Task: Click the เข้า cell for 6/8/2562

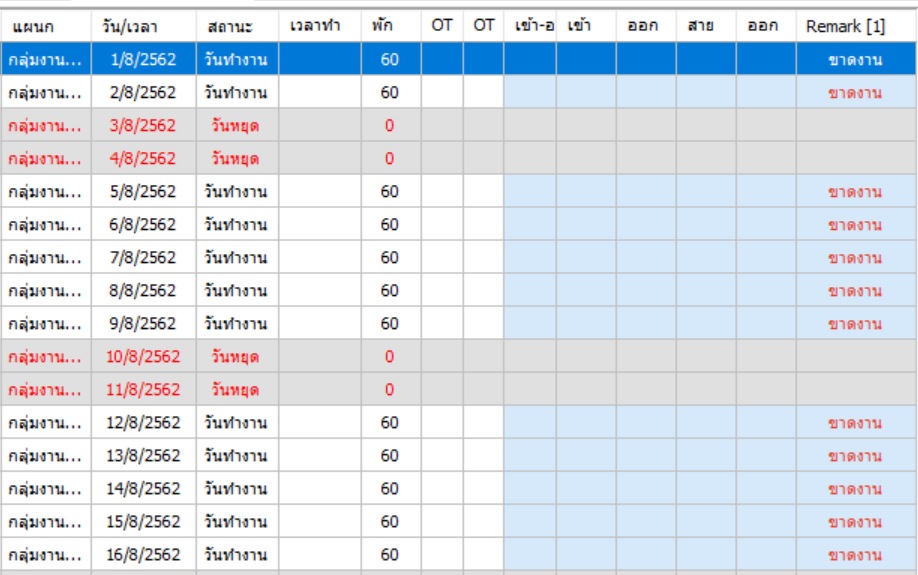Action: [586, 225]
